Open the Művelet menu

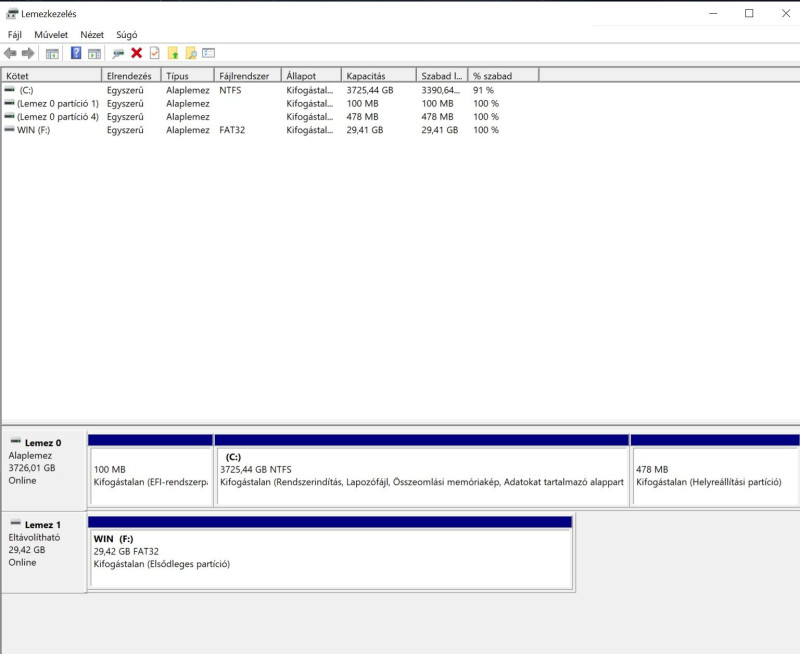click(51, 35)
